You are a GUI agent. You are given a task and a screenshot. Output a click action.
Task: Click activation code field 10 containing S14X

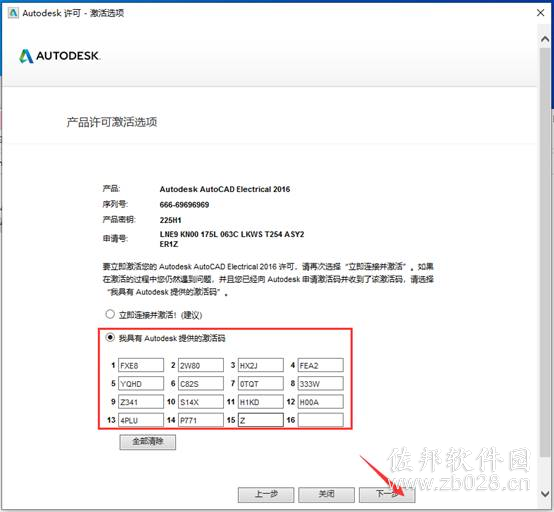201,402
